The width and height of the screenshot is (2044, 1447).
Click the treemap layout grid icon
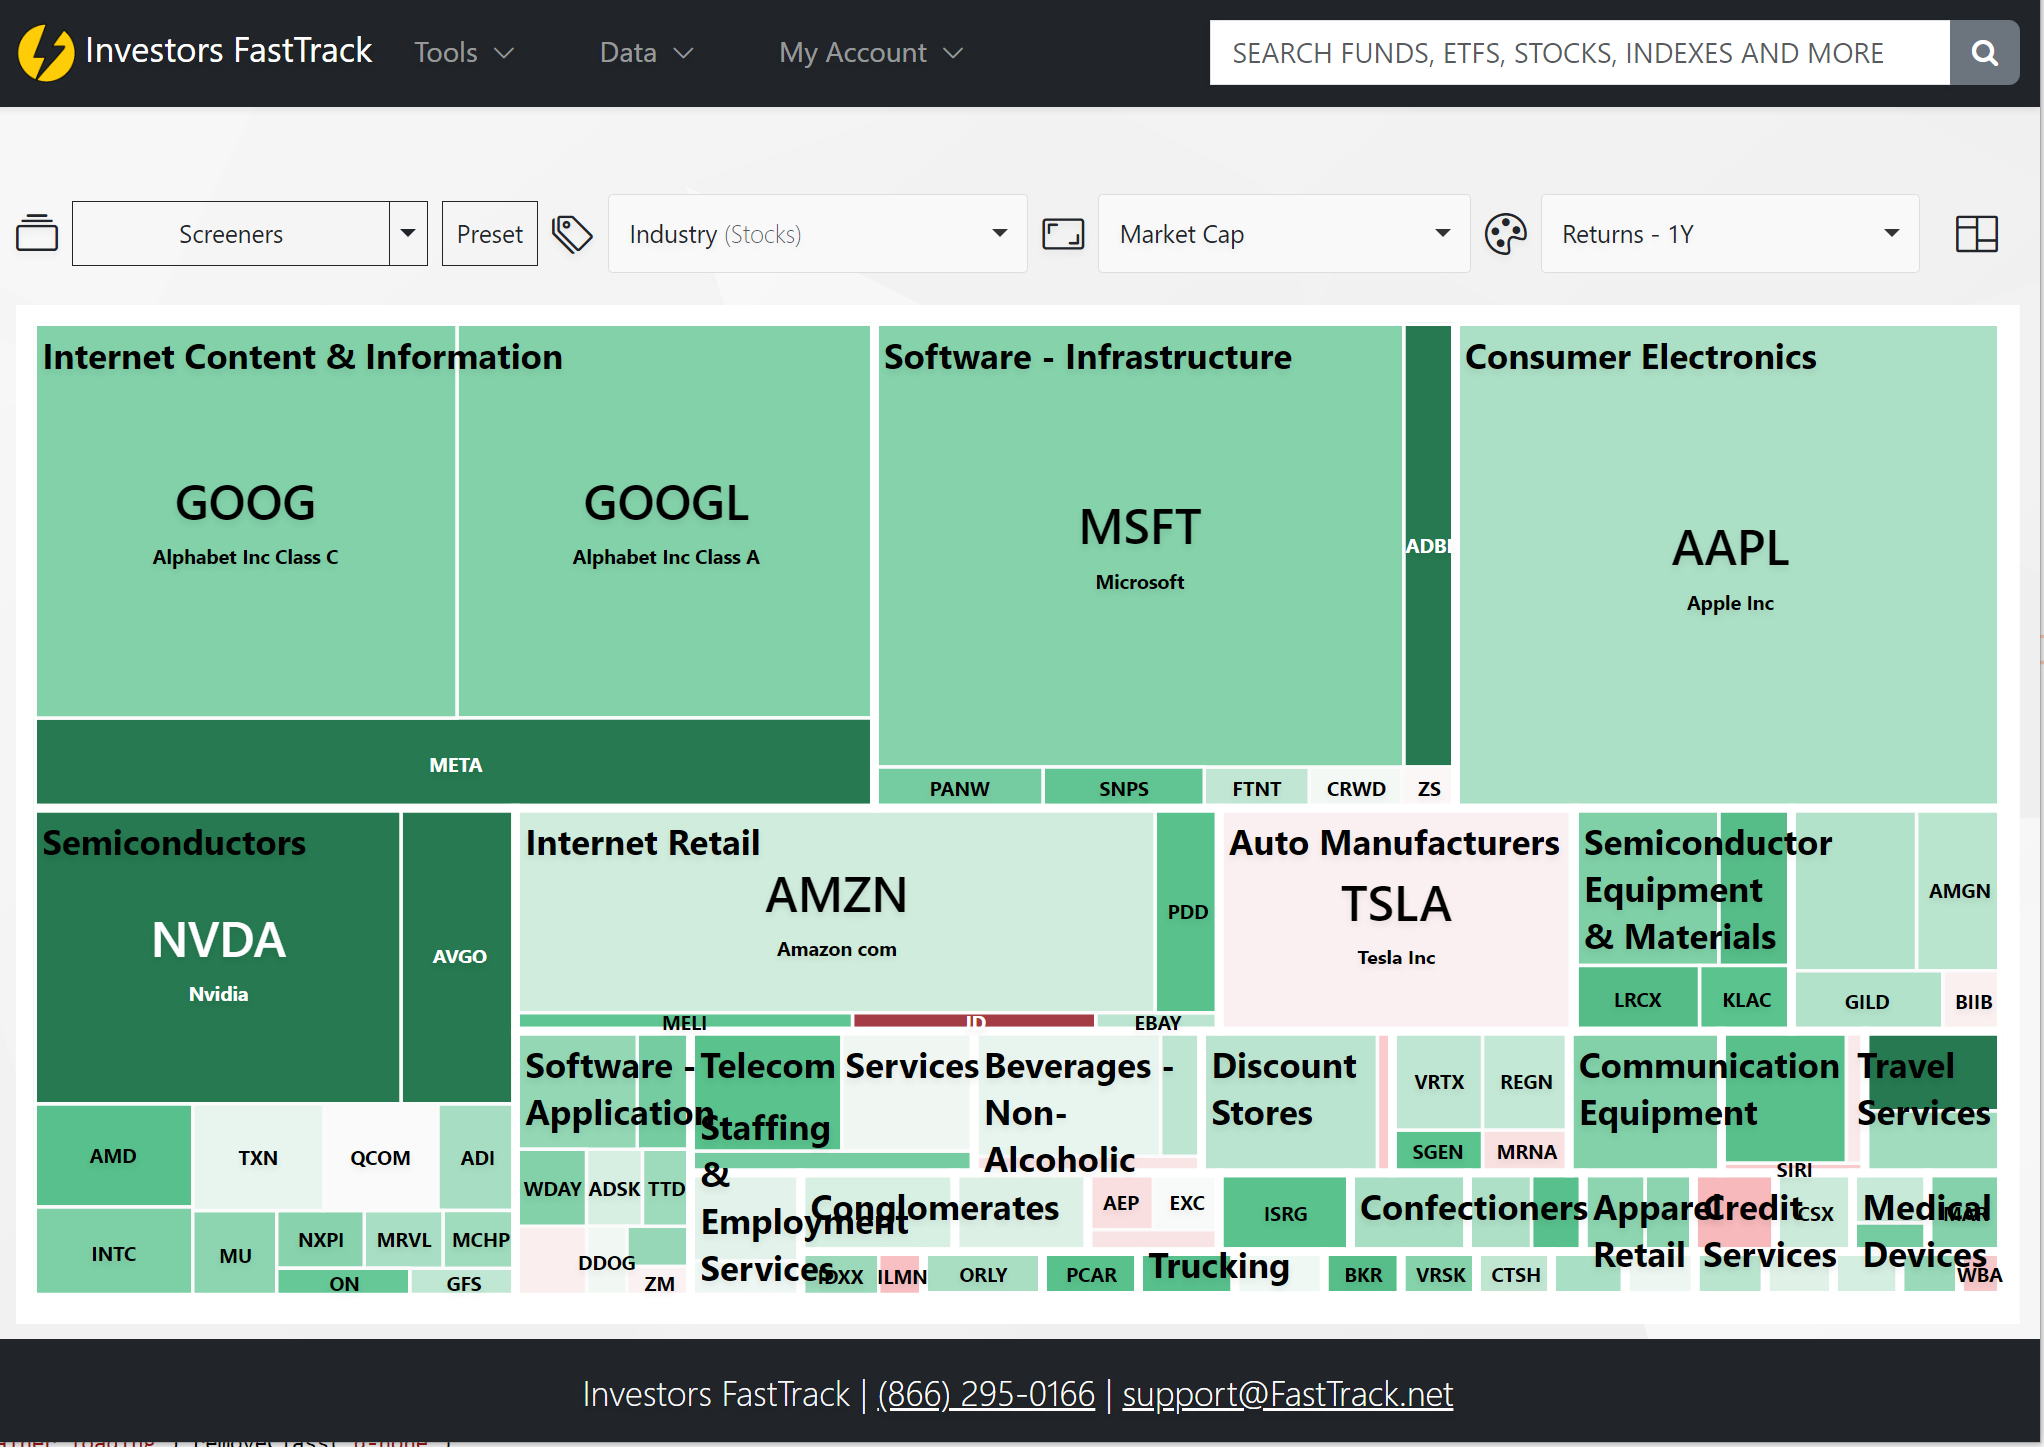click(x=1977, y=234)
